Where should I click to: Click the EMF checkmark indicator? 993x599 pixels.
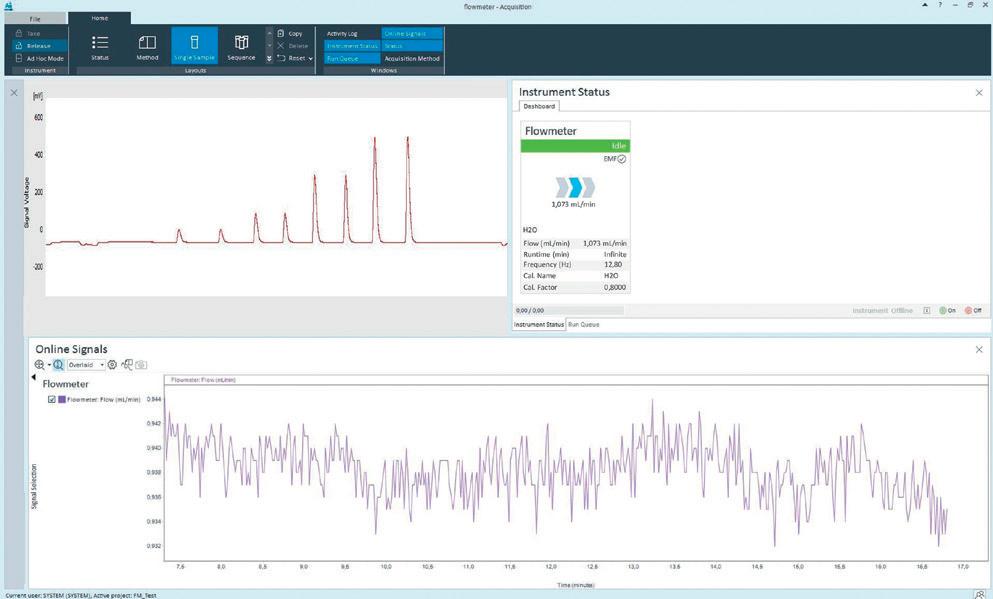(x=622, y=159)
